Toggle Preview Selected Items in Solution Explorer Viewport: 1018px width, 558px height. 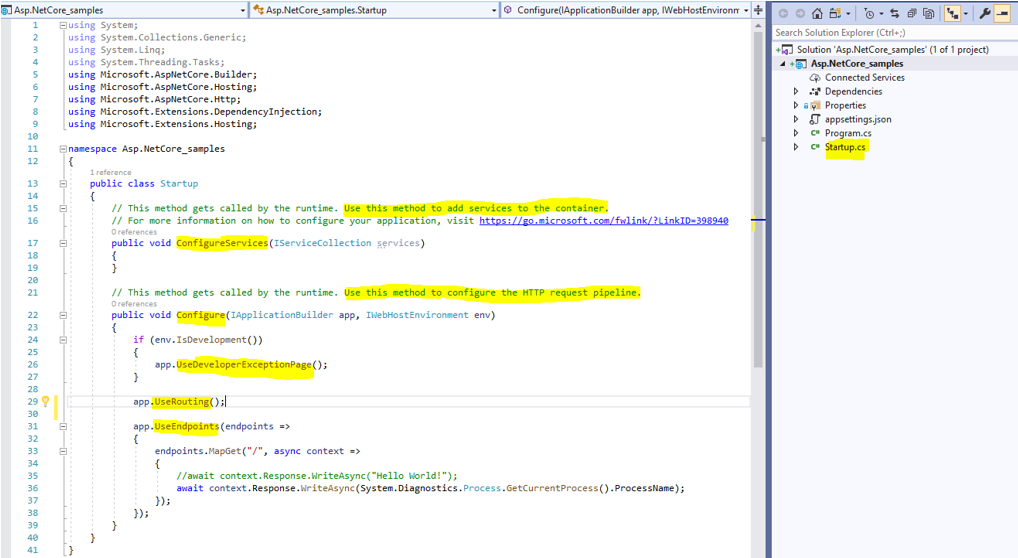(x=1002, y=13)
